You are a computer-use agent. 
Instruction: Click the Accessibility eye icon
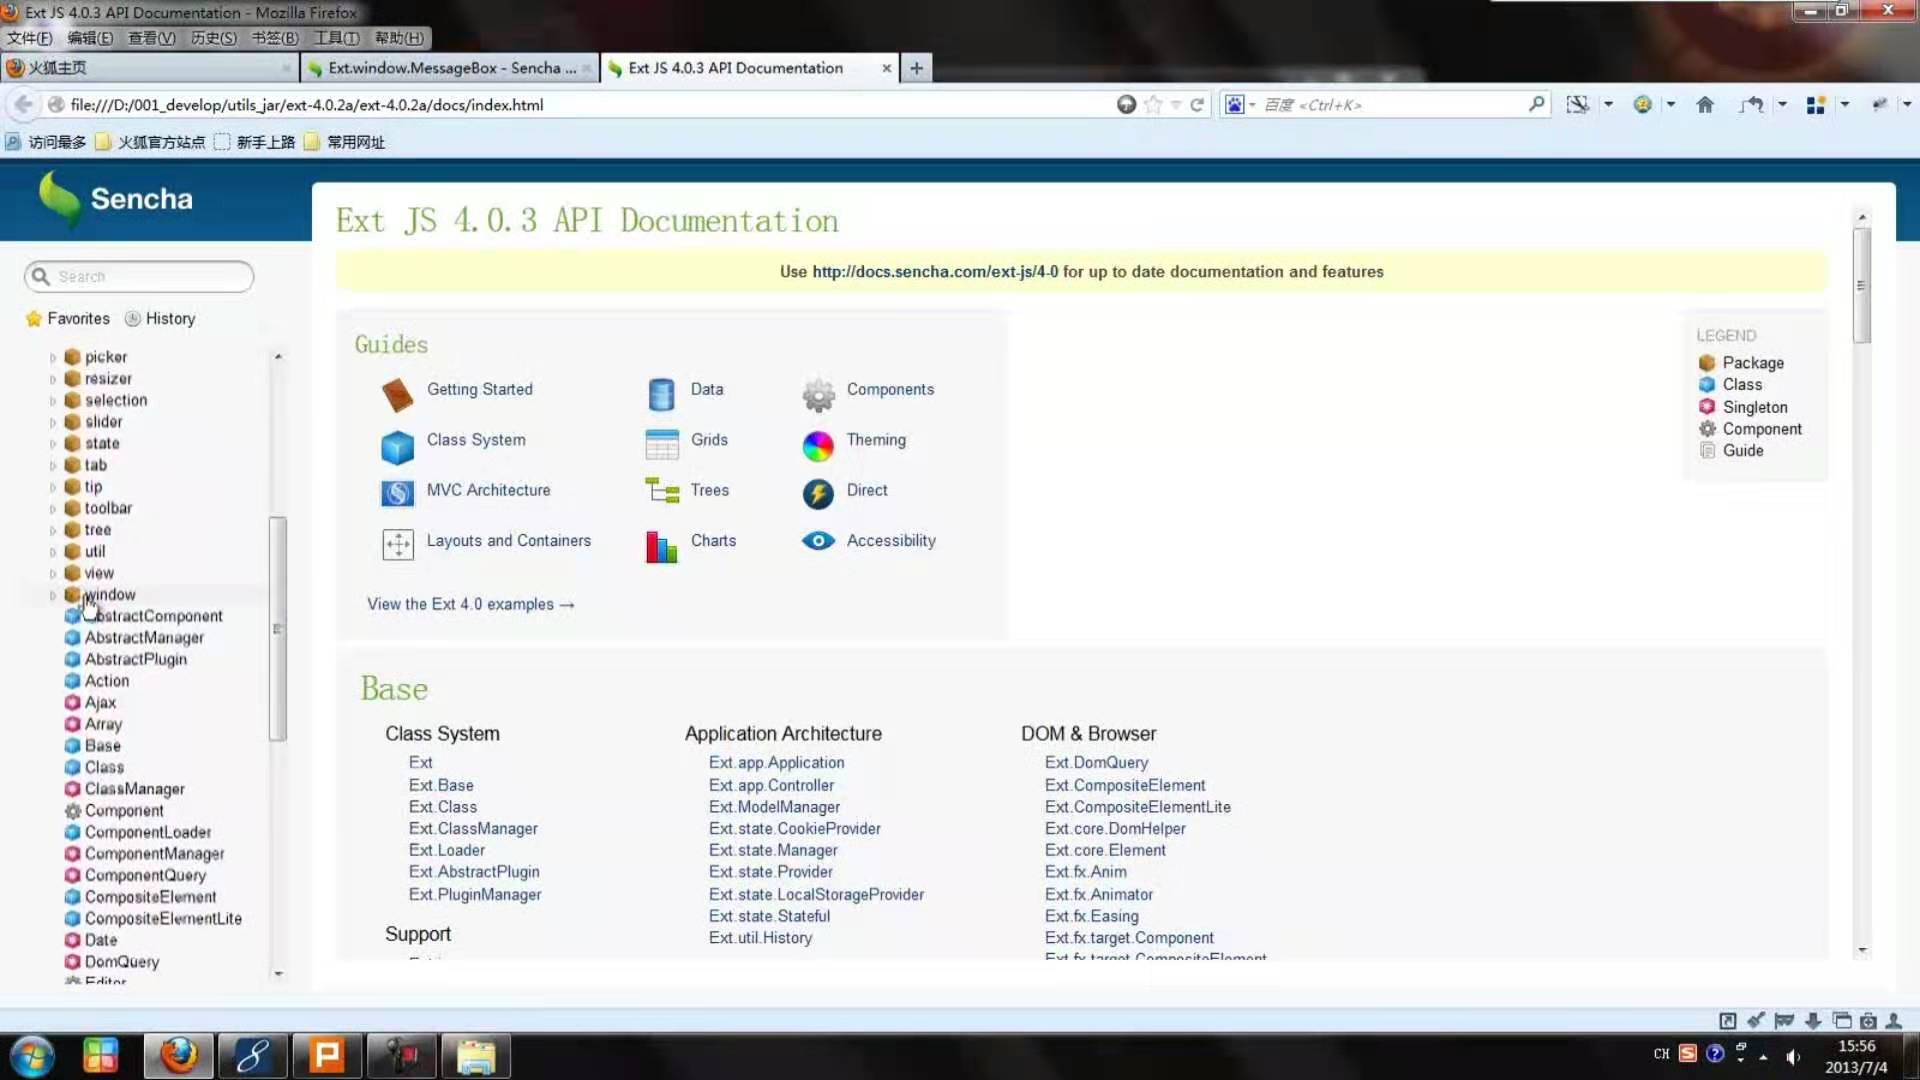pyautogui.click(x=817, y=541)
